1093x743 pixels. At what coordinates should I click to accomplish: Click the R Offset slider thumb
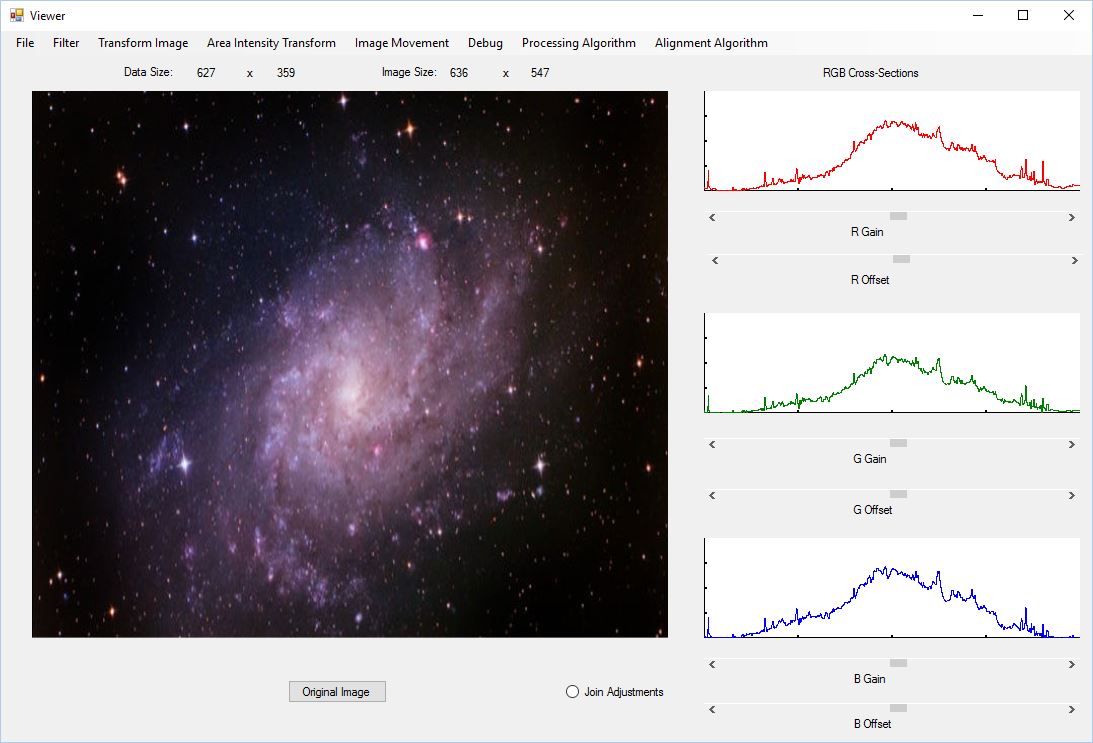[x=901, y=260]
